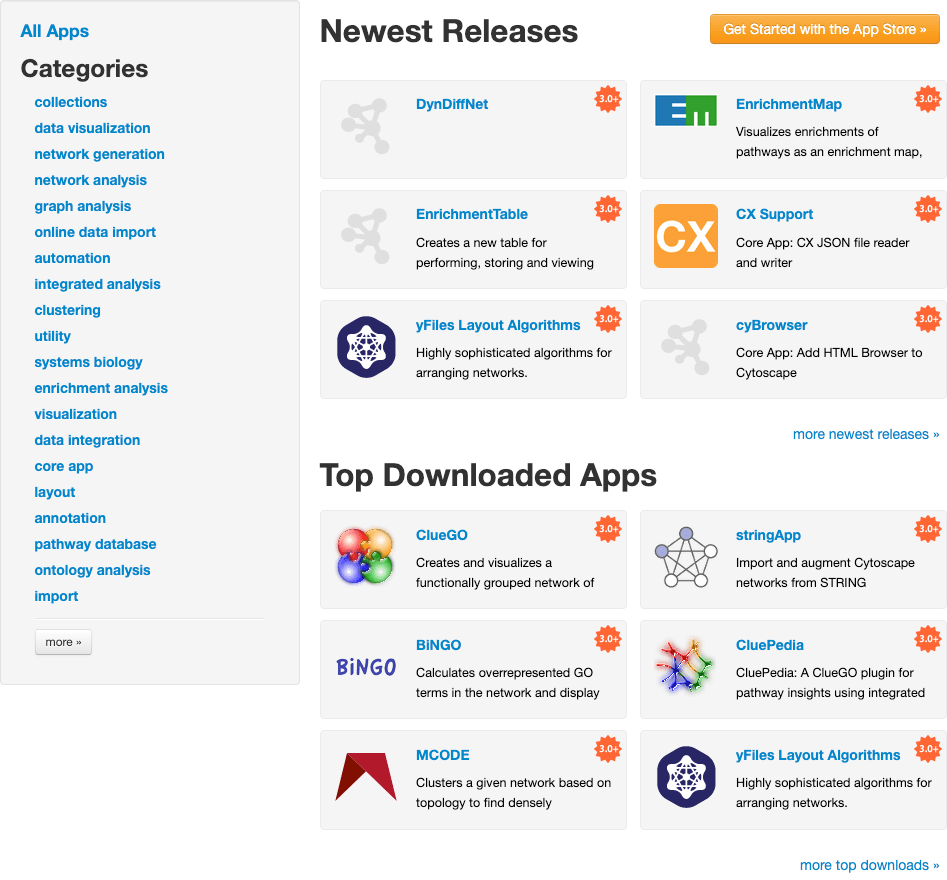Click the 3.0+ badge on stringApp card
This screenshot has width=947, height=880.
[x=928, y=529]
